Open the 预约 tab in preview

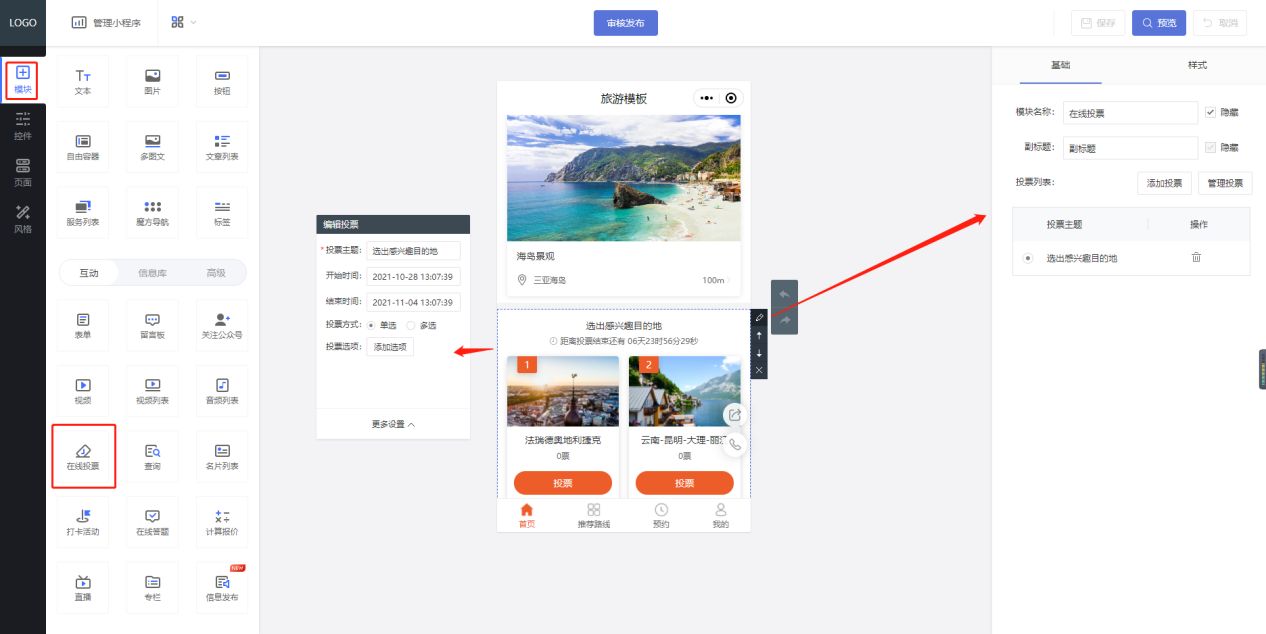click(x=660, y=515)
